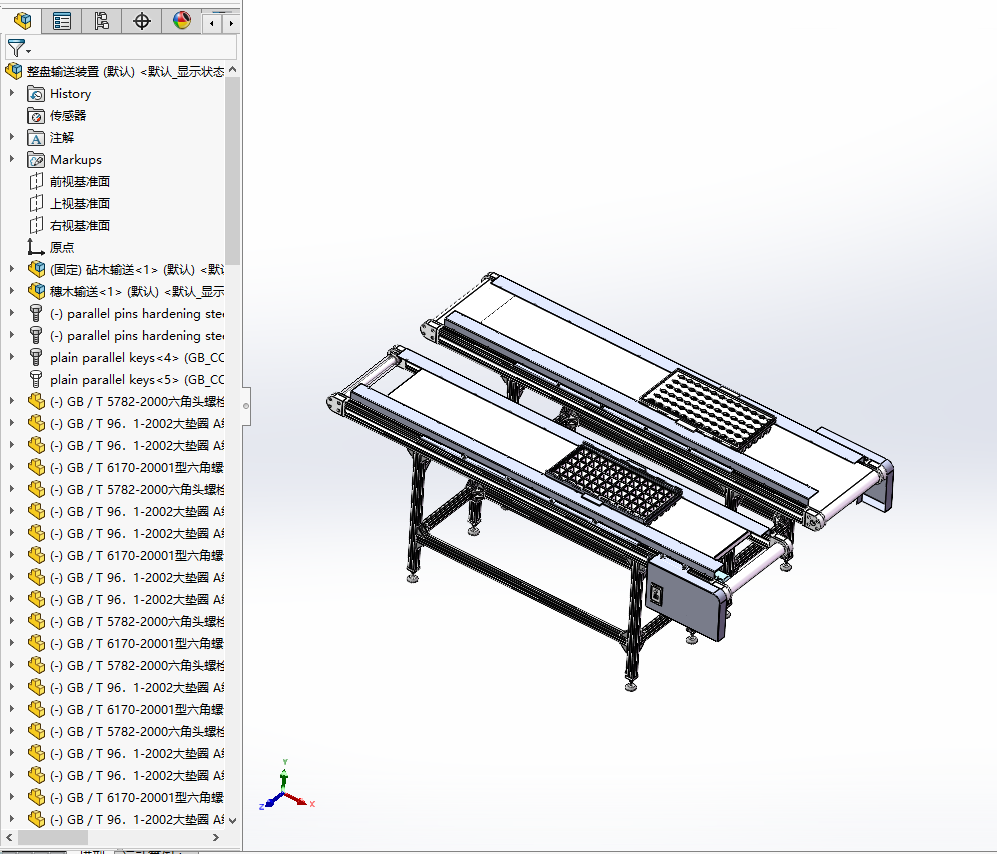Click the tree's vertical scrollbar down arrow
The height and width of the screenshot is (854, 997).
point(233,820)
